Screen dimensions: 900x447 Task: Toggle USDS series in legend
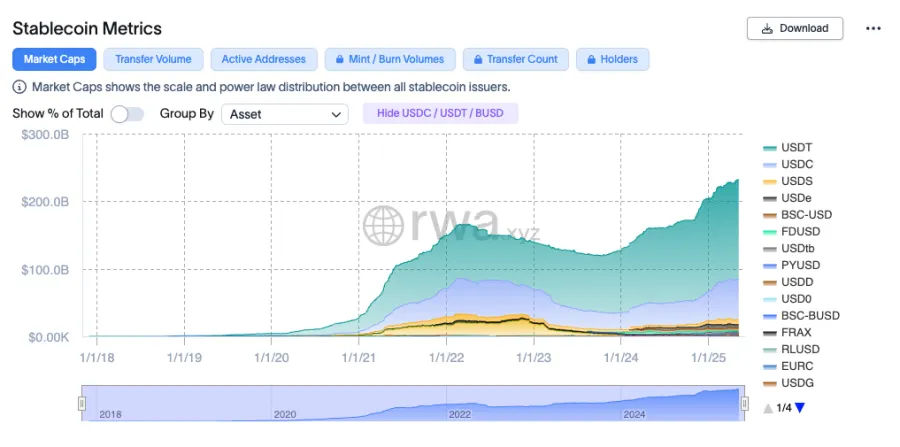(x=788, y=181)
